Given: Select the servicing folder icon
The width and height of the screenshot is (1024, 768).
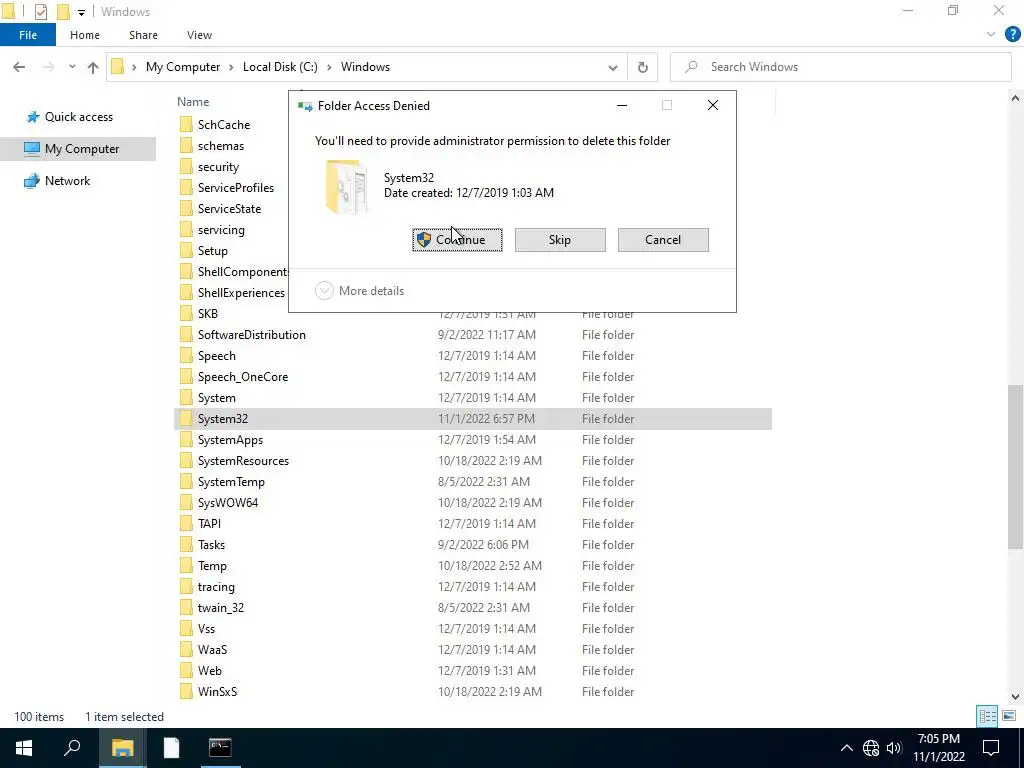Looking at the screenshot, I should (186, 230).
